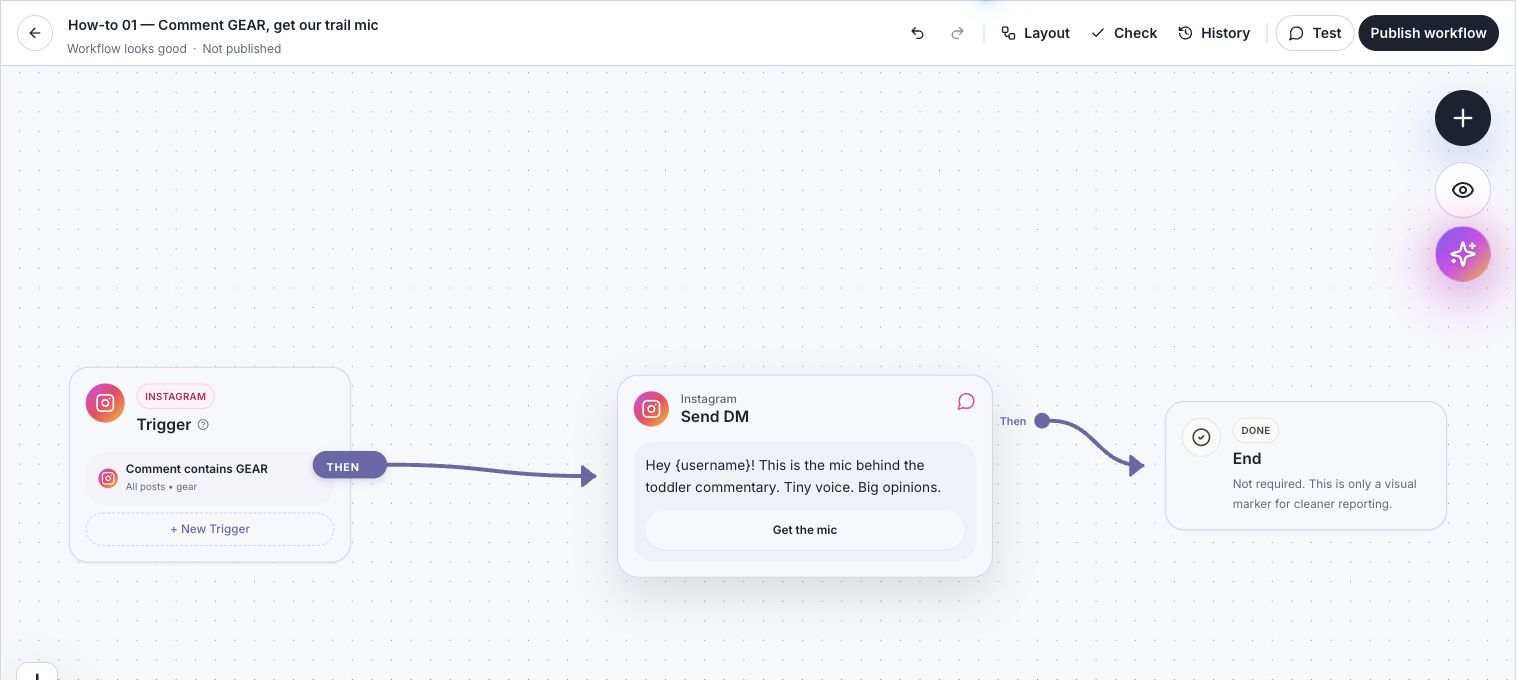
Task: Click the Test button
Action: point(1314,33)
